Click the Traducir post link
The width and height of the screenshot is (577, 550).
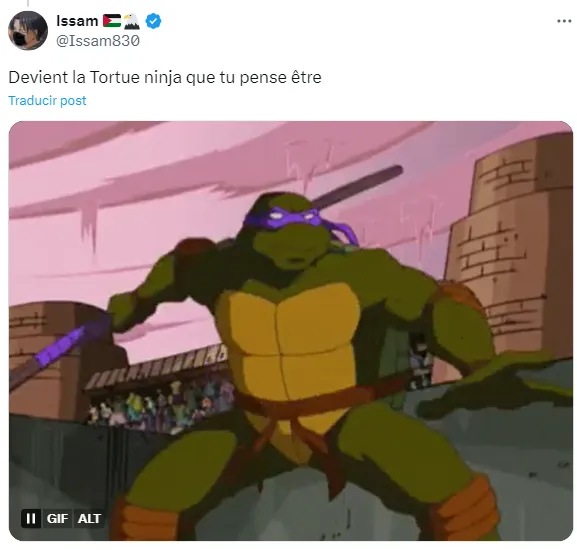click(47, 100)
